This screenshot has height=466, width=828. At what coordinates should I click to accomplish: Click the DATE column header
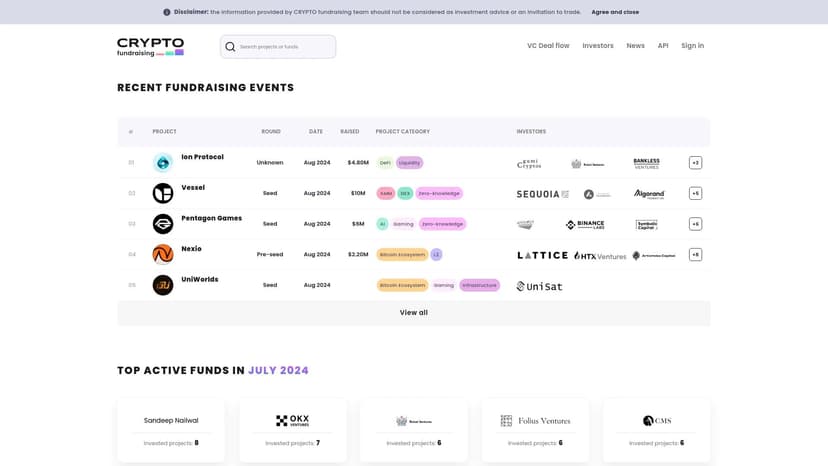point(316,132)
